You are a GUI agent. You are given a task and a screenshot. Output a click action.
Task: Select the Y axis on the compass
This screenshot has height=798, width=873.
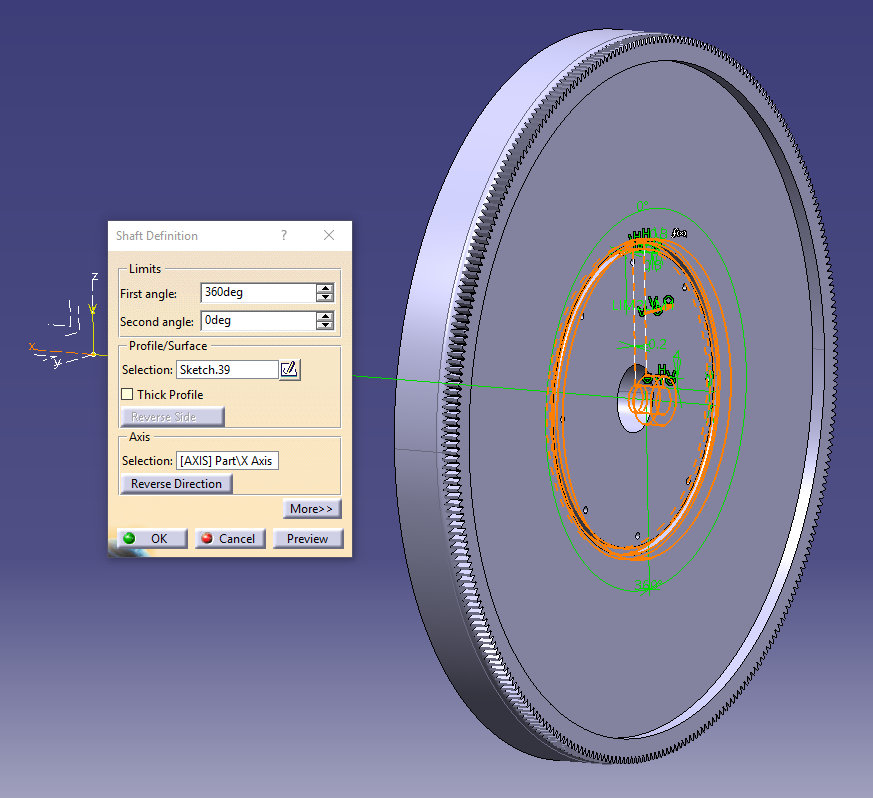tap(55, 363)
